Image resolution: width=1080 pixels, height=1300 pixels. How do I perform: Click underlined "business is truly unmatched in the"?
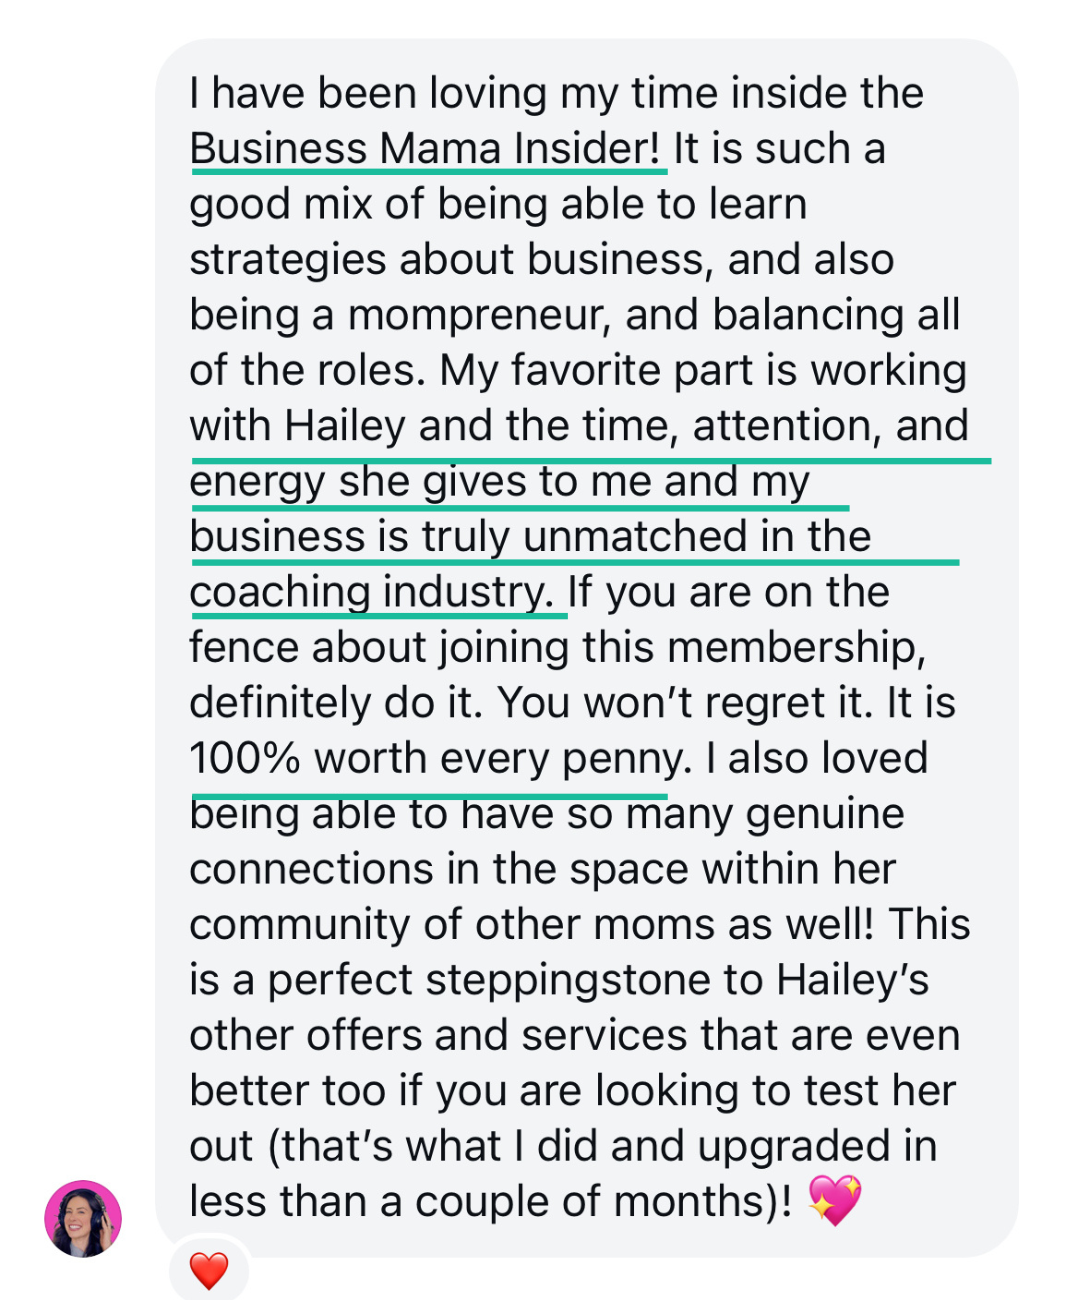[x=530, y=537]
